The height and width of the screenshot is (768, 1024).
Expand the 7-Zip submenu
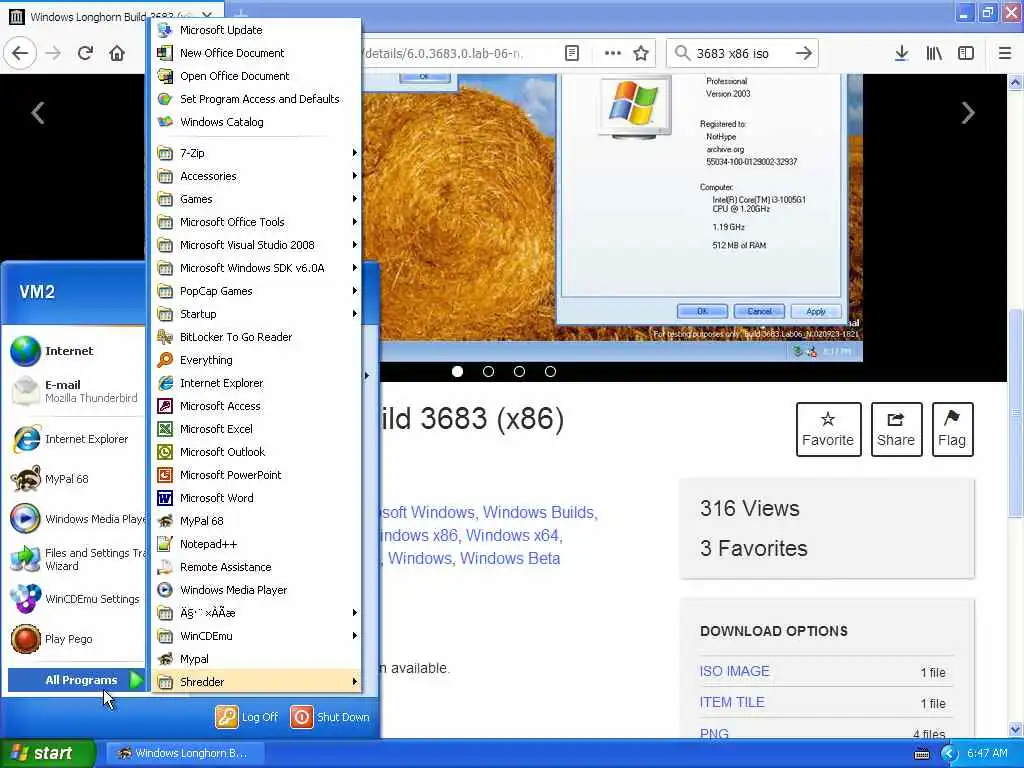(x=256, y=153)
